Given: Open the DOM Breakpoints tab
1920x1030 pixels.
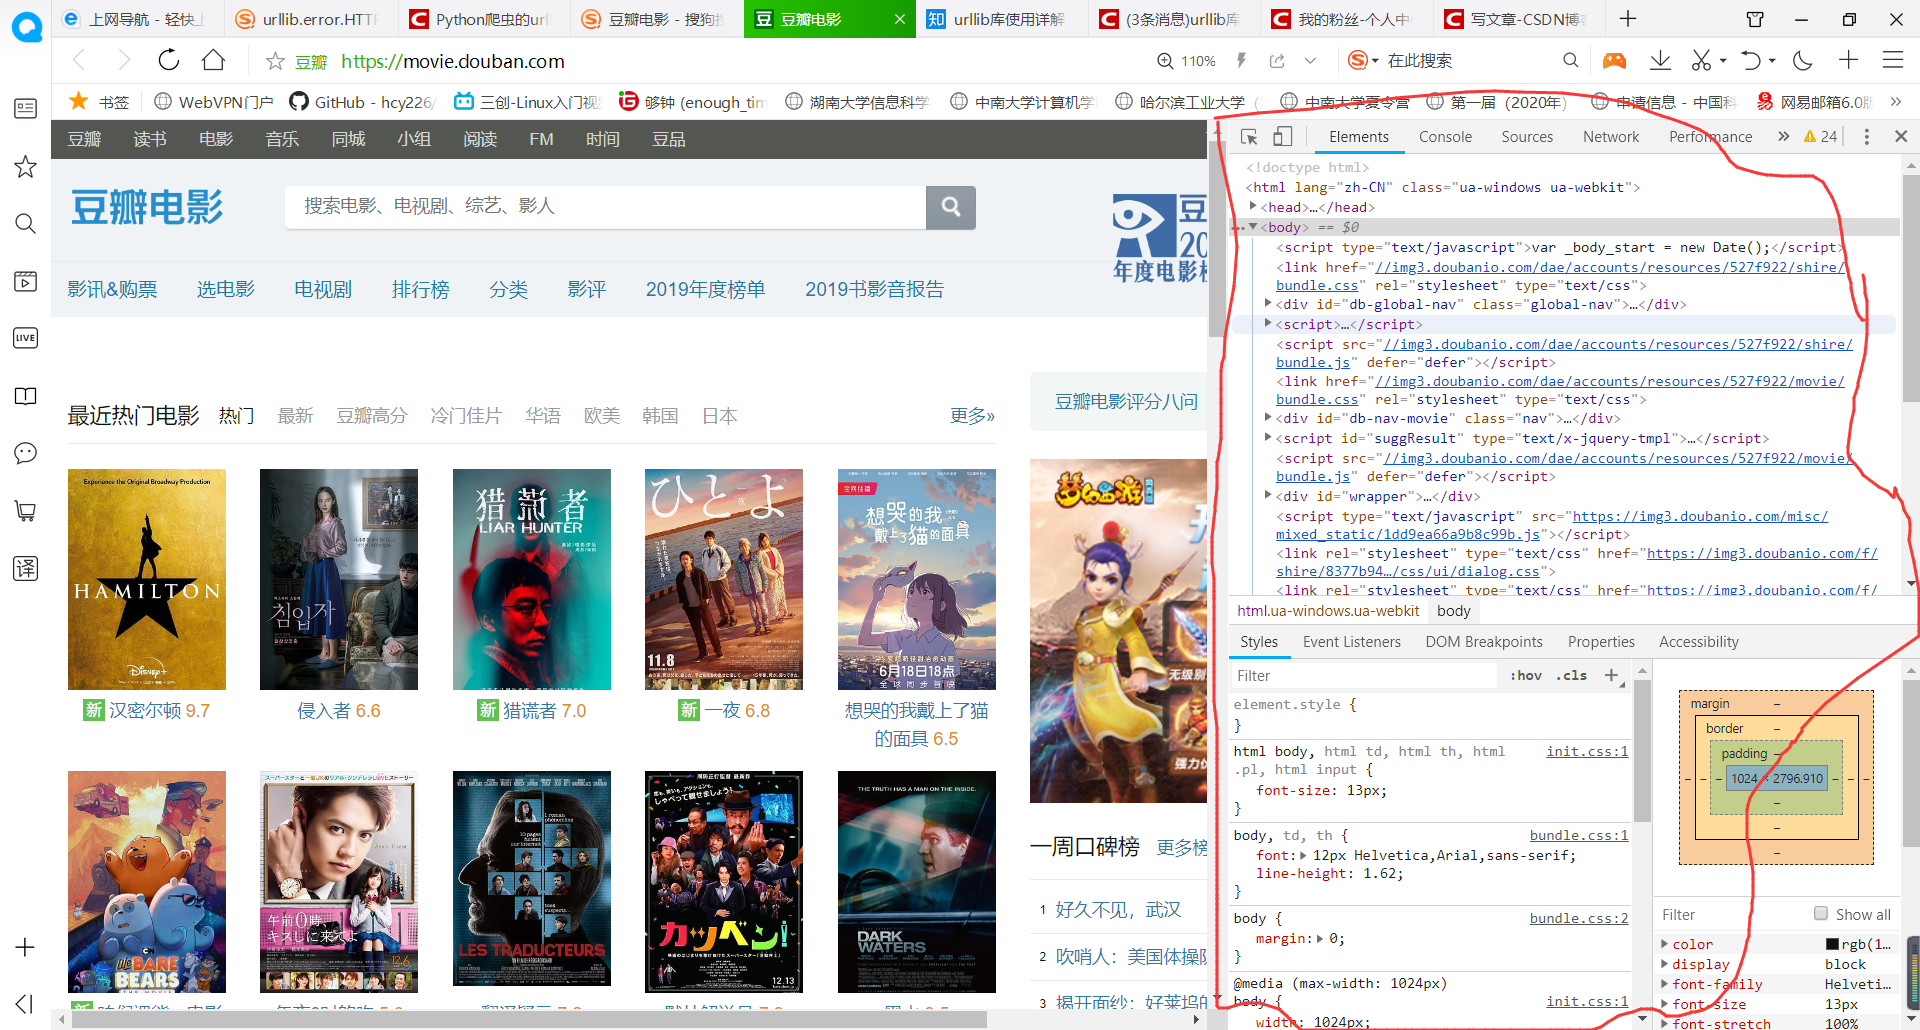Looking at the screenshot, I should click(1484, 642).
